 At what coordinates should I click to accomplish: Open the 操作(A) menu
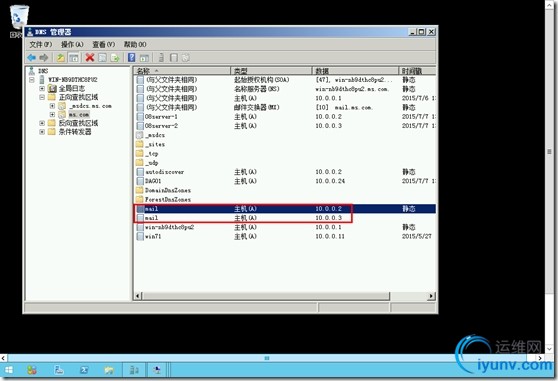[x=72, y=44]
